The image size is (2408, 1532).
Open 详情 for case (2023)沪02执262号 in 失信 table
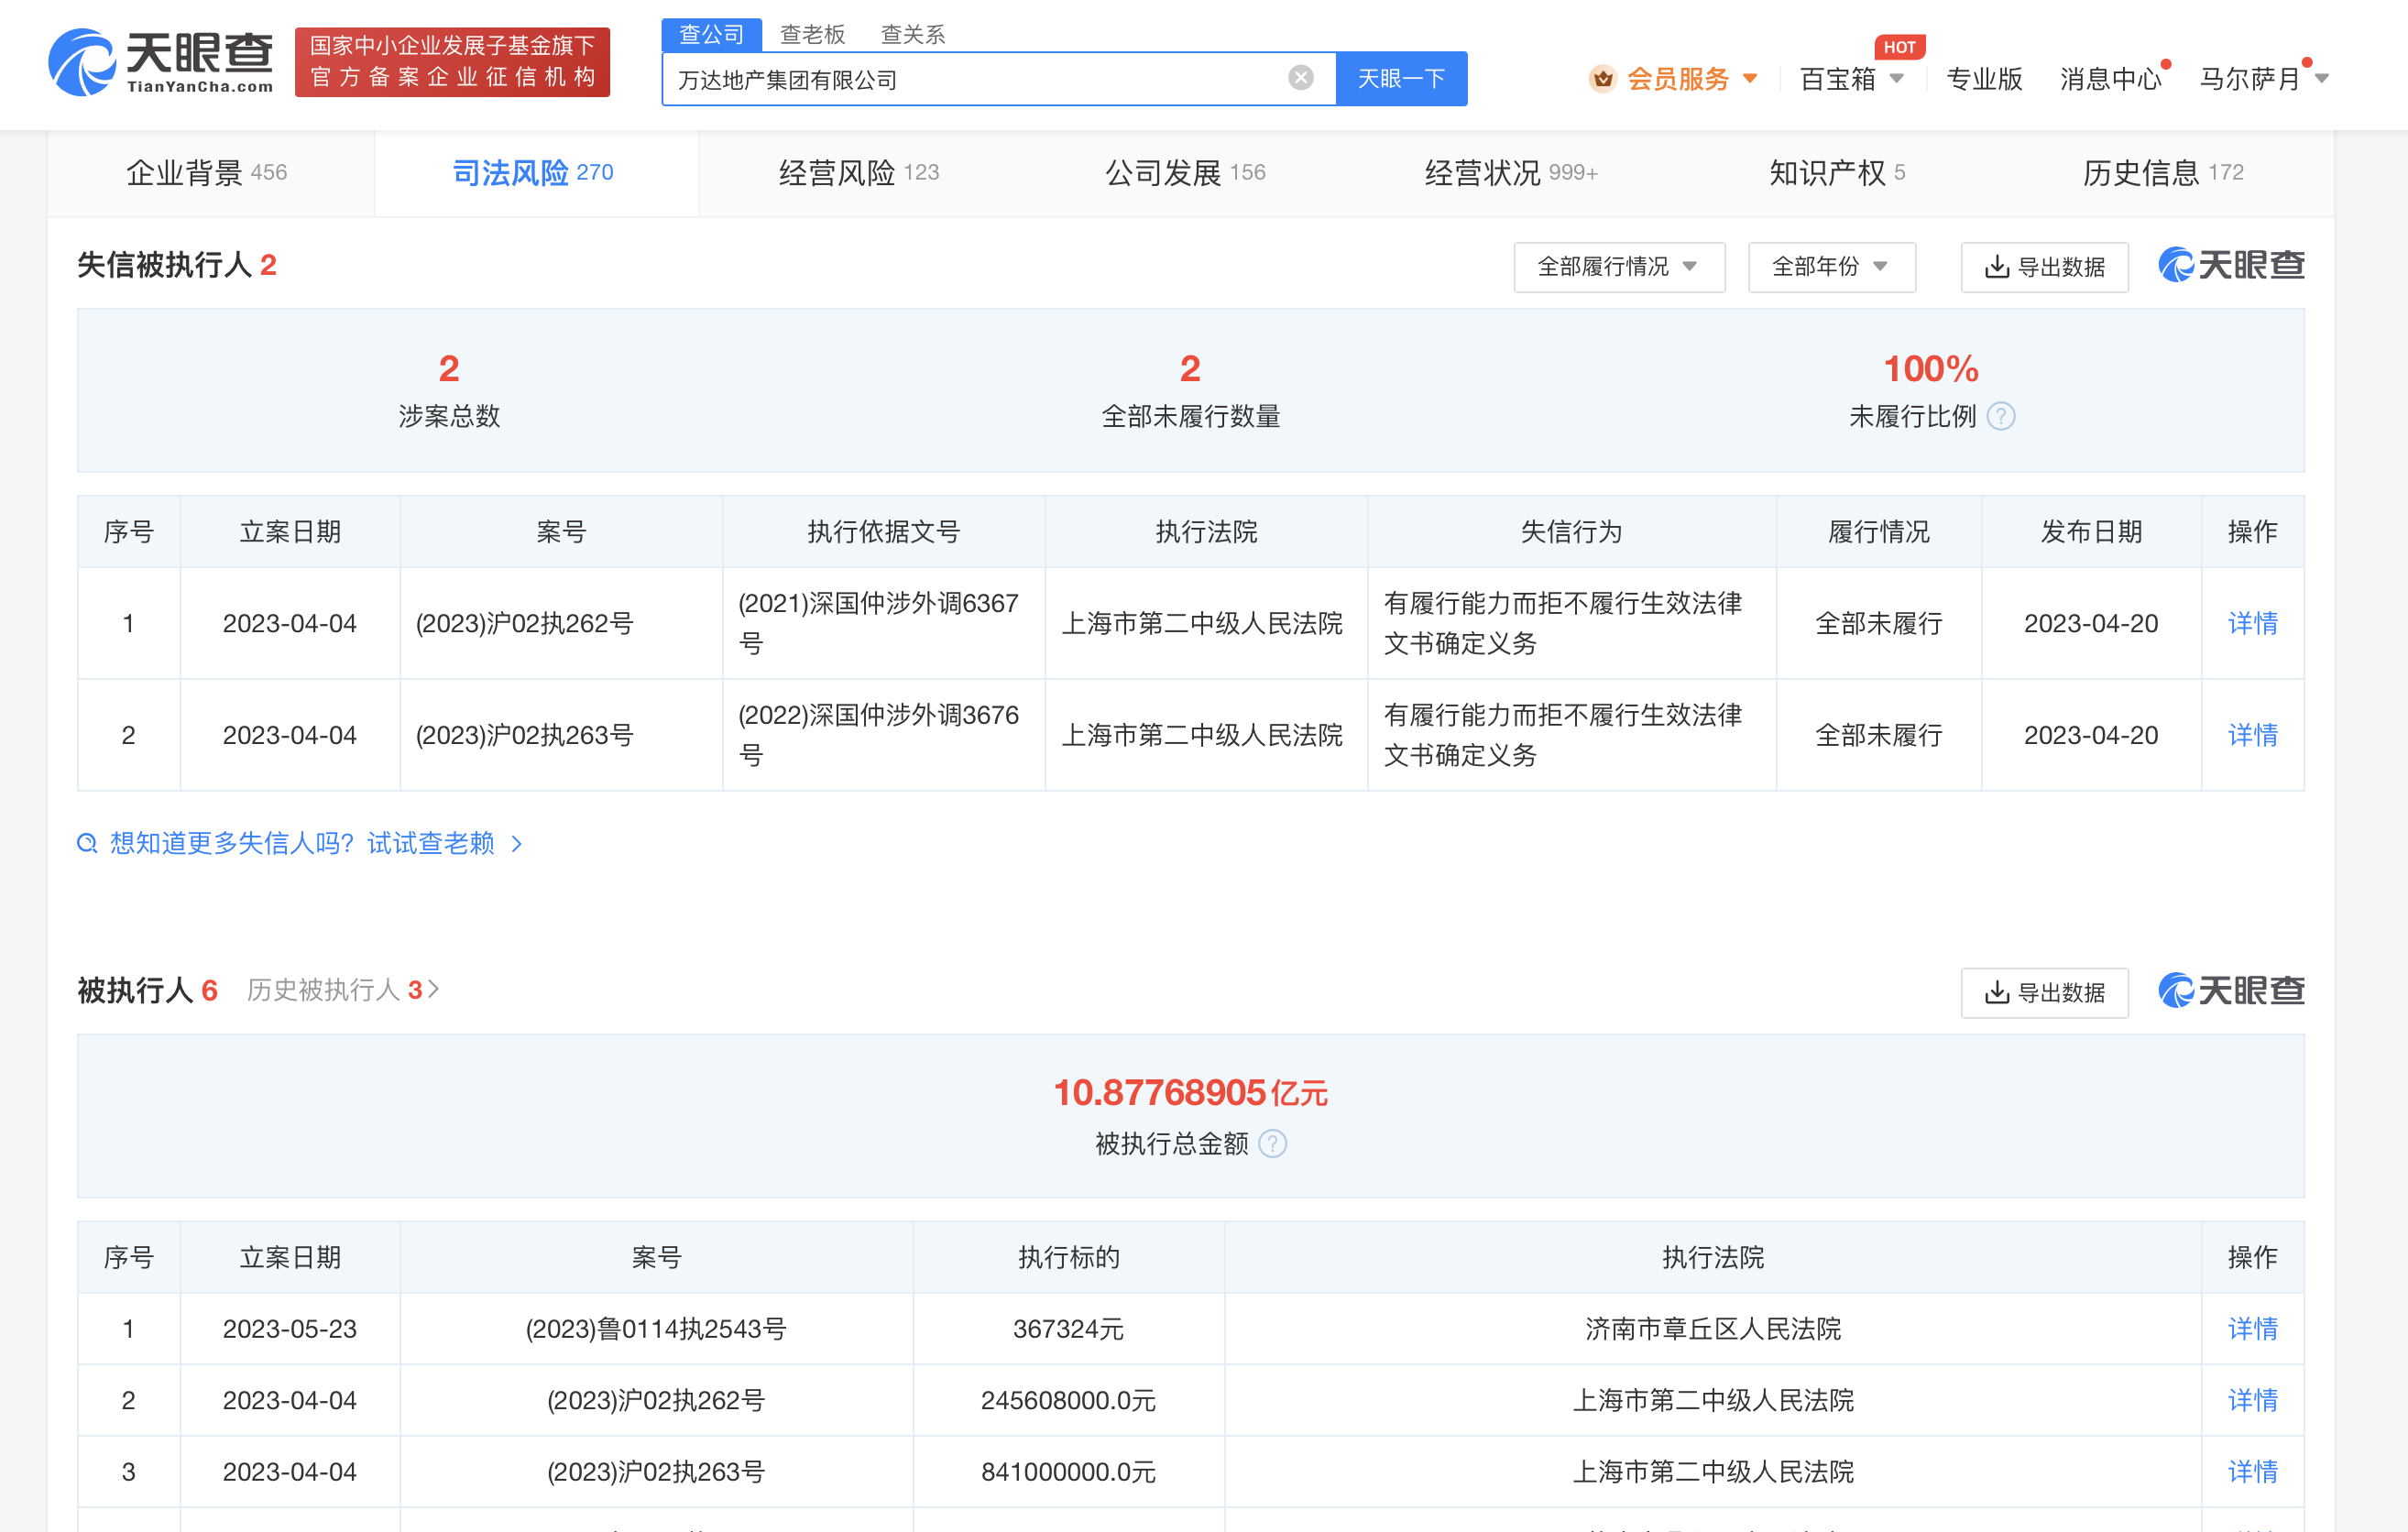pos(2252,623)
